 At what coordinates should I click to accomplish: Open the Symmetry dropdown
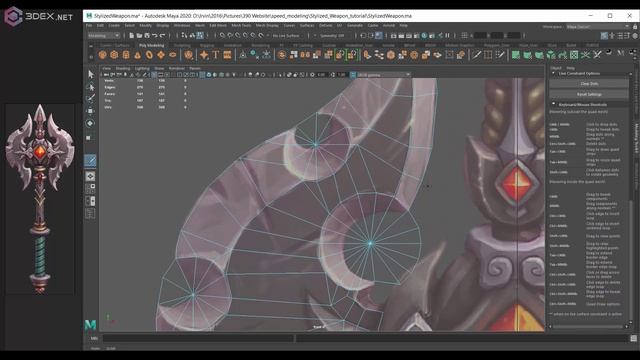click(333, 36)
